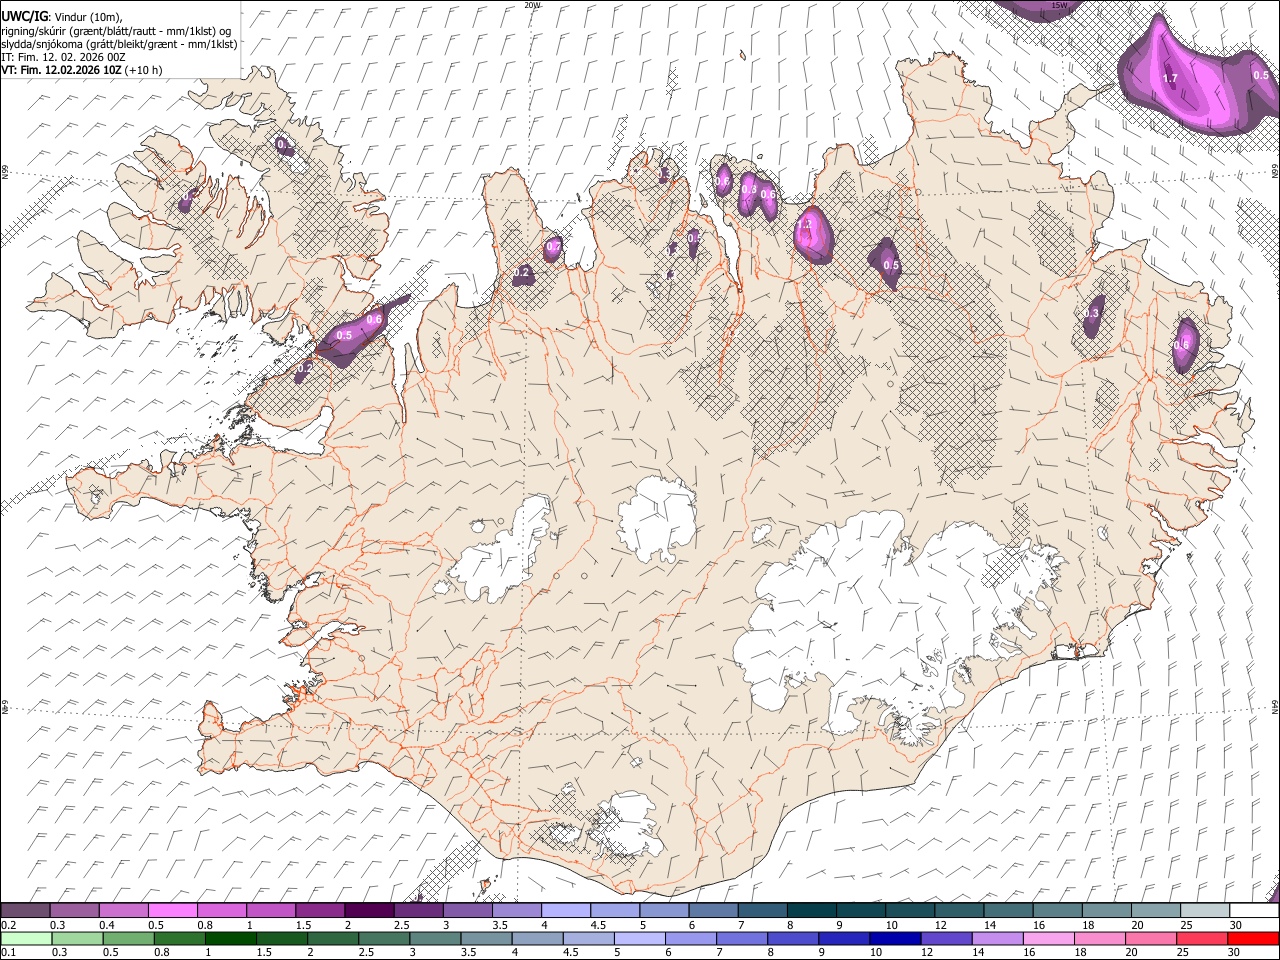Screen dimensions: 1280x960
Task: Pick deep blue rain swatch between 10 and 12
Action: tap(896, 938)
